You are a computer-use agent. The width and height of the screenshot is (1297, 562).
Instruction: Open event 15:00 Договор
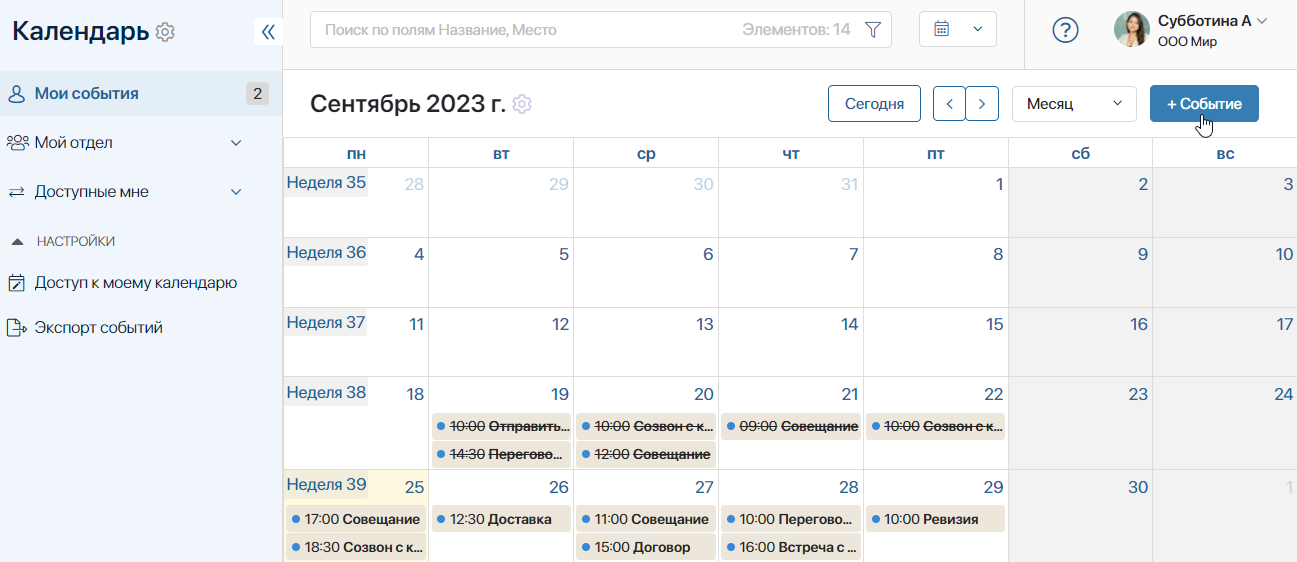[x=646, y=547]
